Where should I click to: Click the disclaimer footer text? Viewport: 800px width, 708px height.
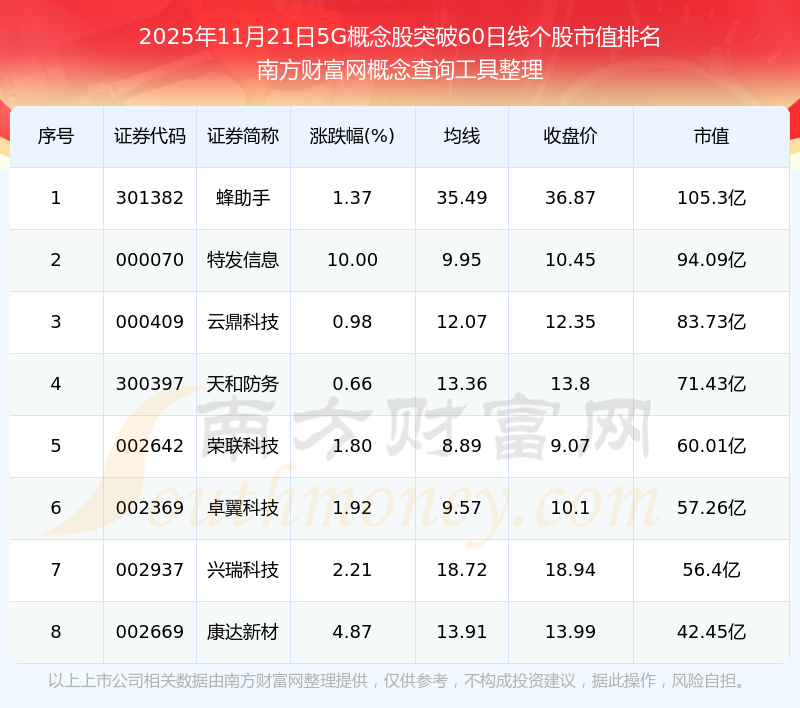coord(398,680)
